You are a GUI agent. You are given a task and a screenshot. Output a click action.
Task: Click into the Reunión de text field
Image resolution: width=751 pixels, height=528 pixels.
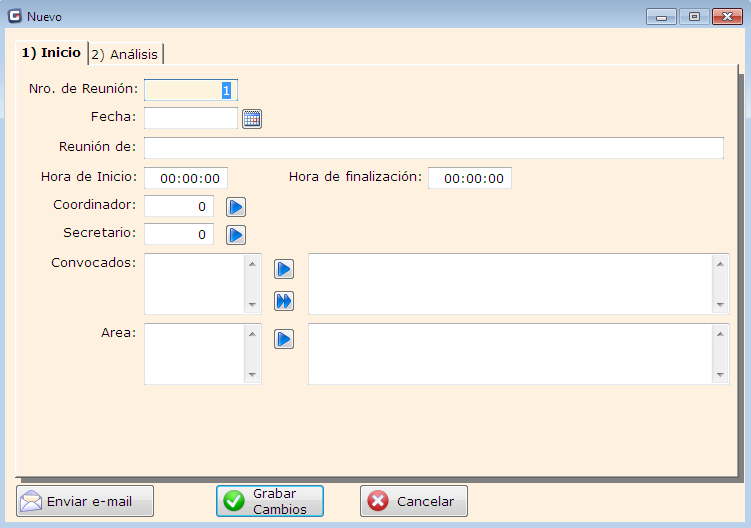pyautogui.click(x=433, y=148)
